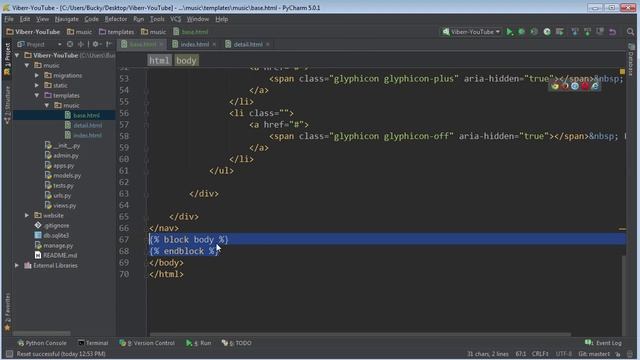The height and width of the screenshot is (360, 640).
Task: Collapse the Viberr-YouTube root folder
Action: 17,55
